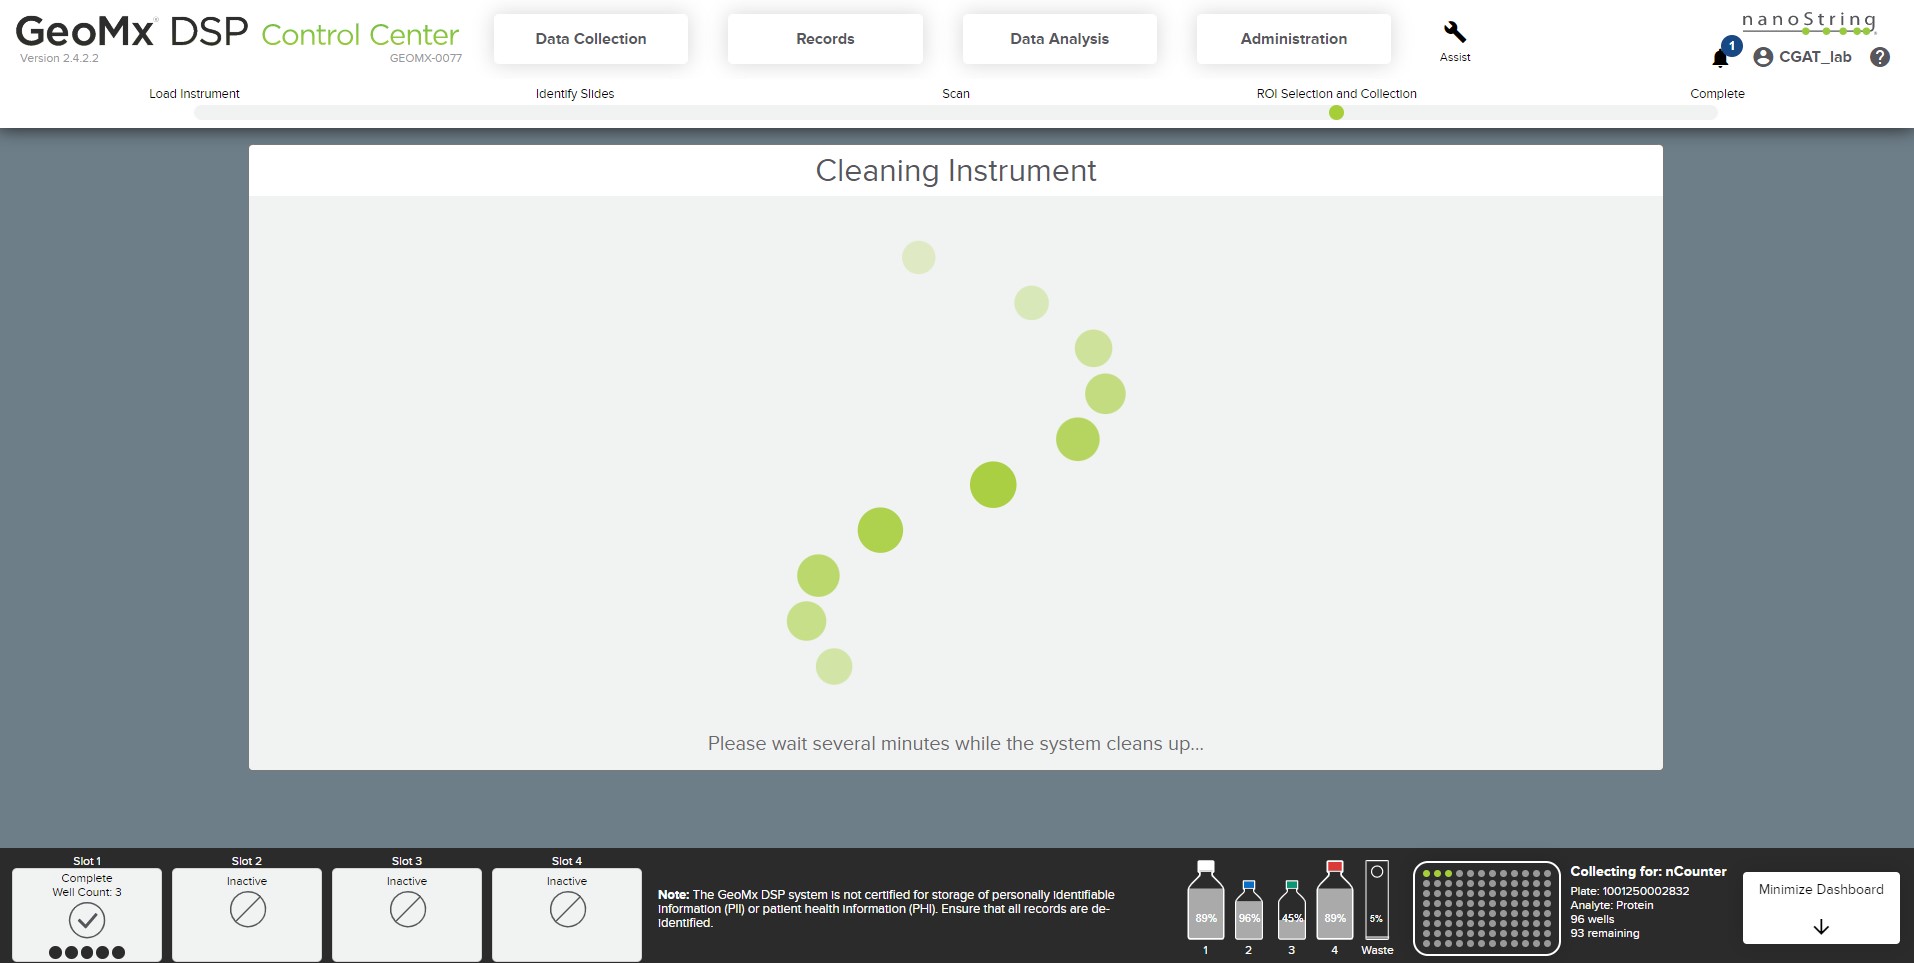The image size is (1914, 963).
Task: Click the Collecting for: nCounter label
Action: coord(1648,871)
